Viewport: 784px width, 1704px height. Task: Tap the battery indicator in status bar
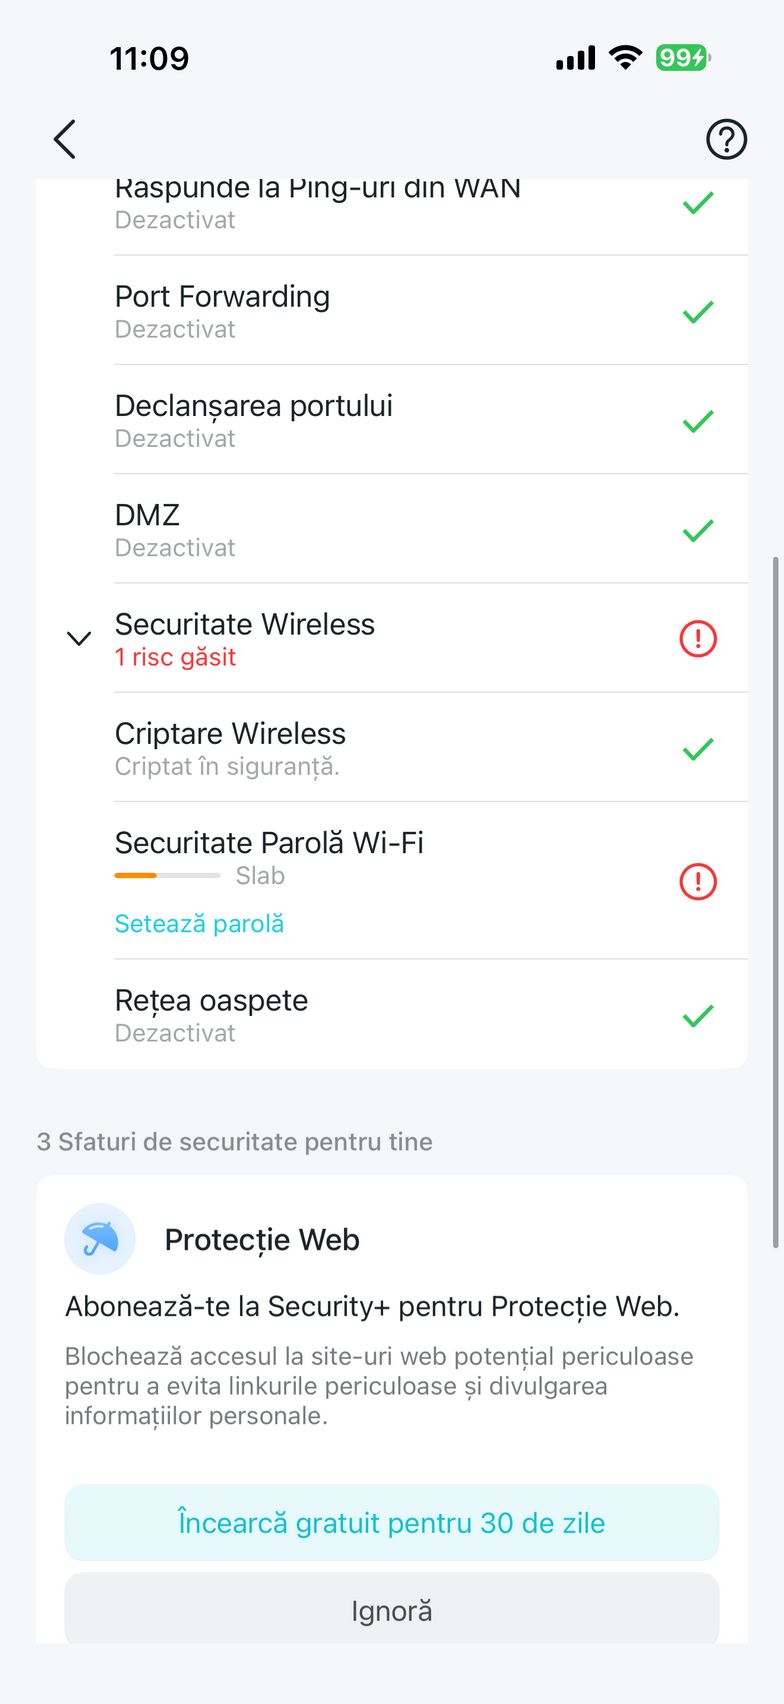(682, 58)
